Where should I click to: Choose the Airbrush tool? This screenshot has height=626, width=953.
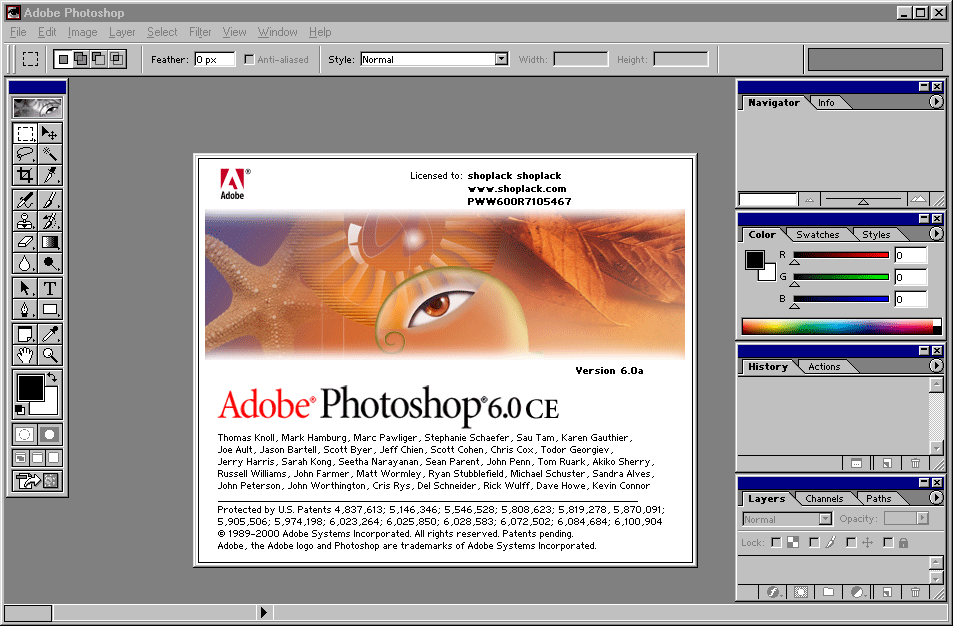[x=25, y=200]
